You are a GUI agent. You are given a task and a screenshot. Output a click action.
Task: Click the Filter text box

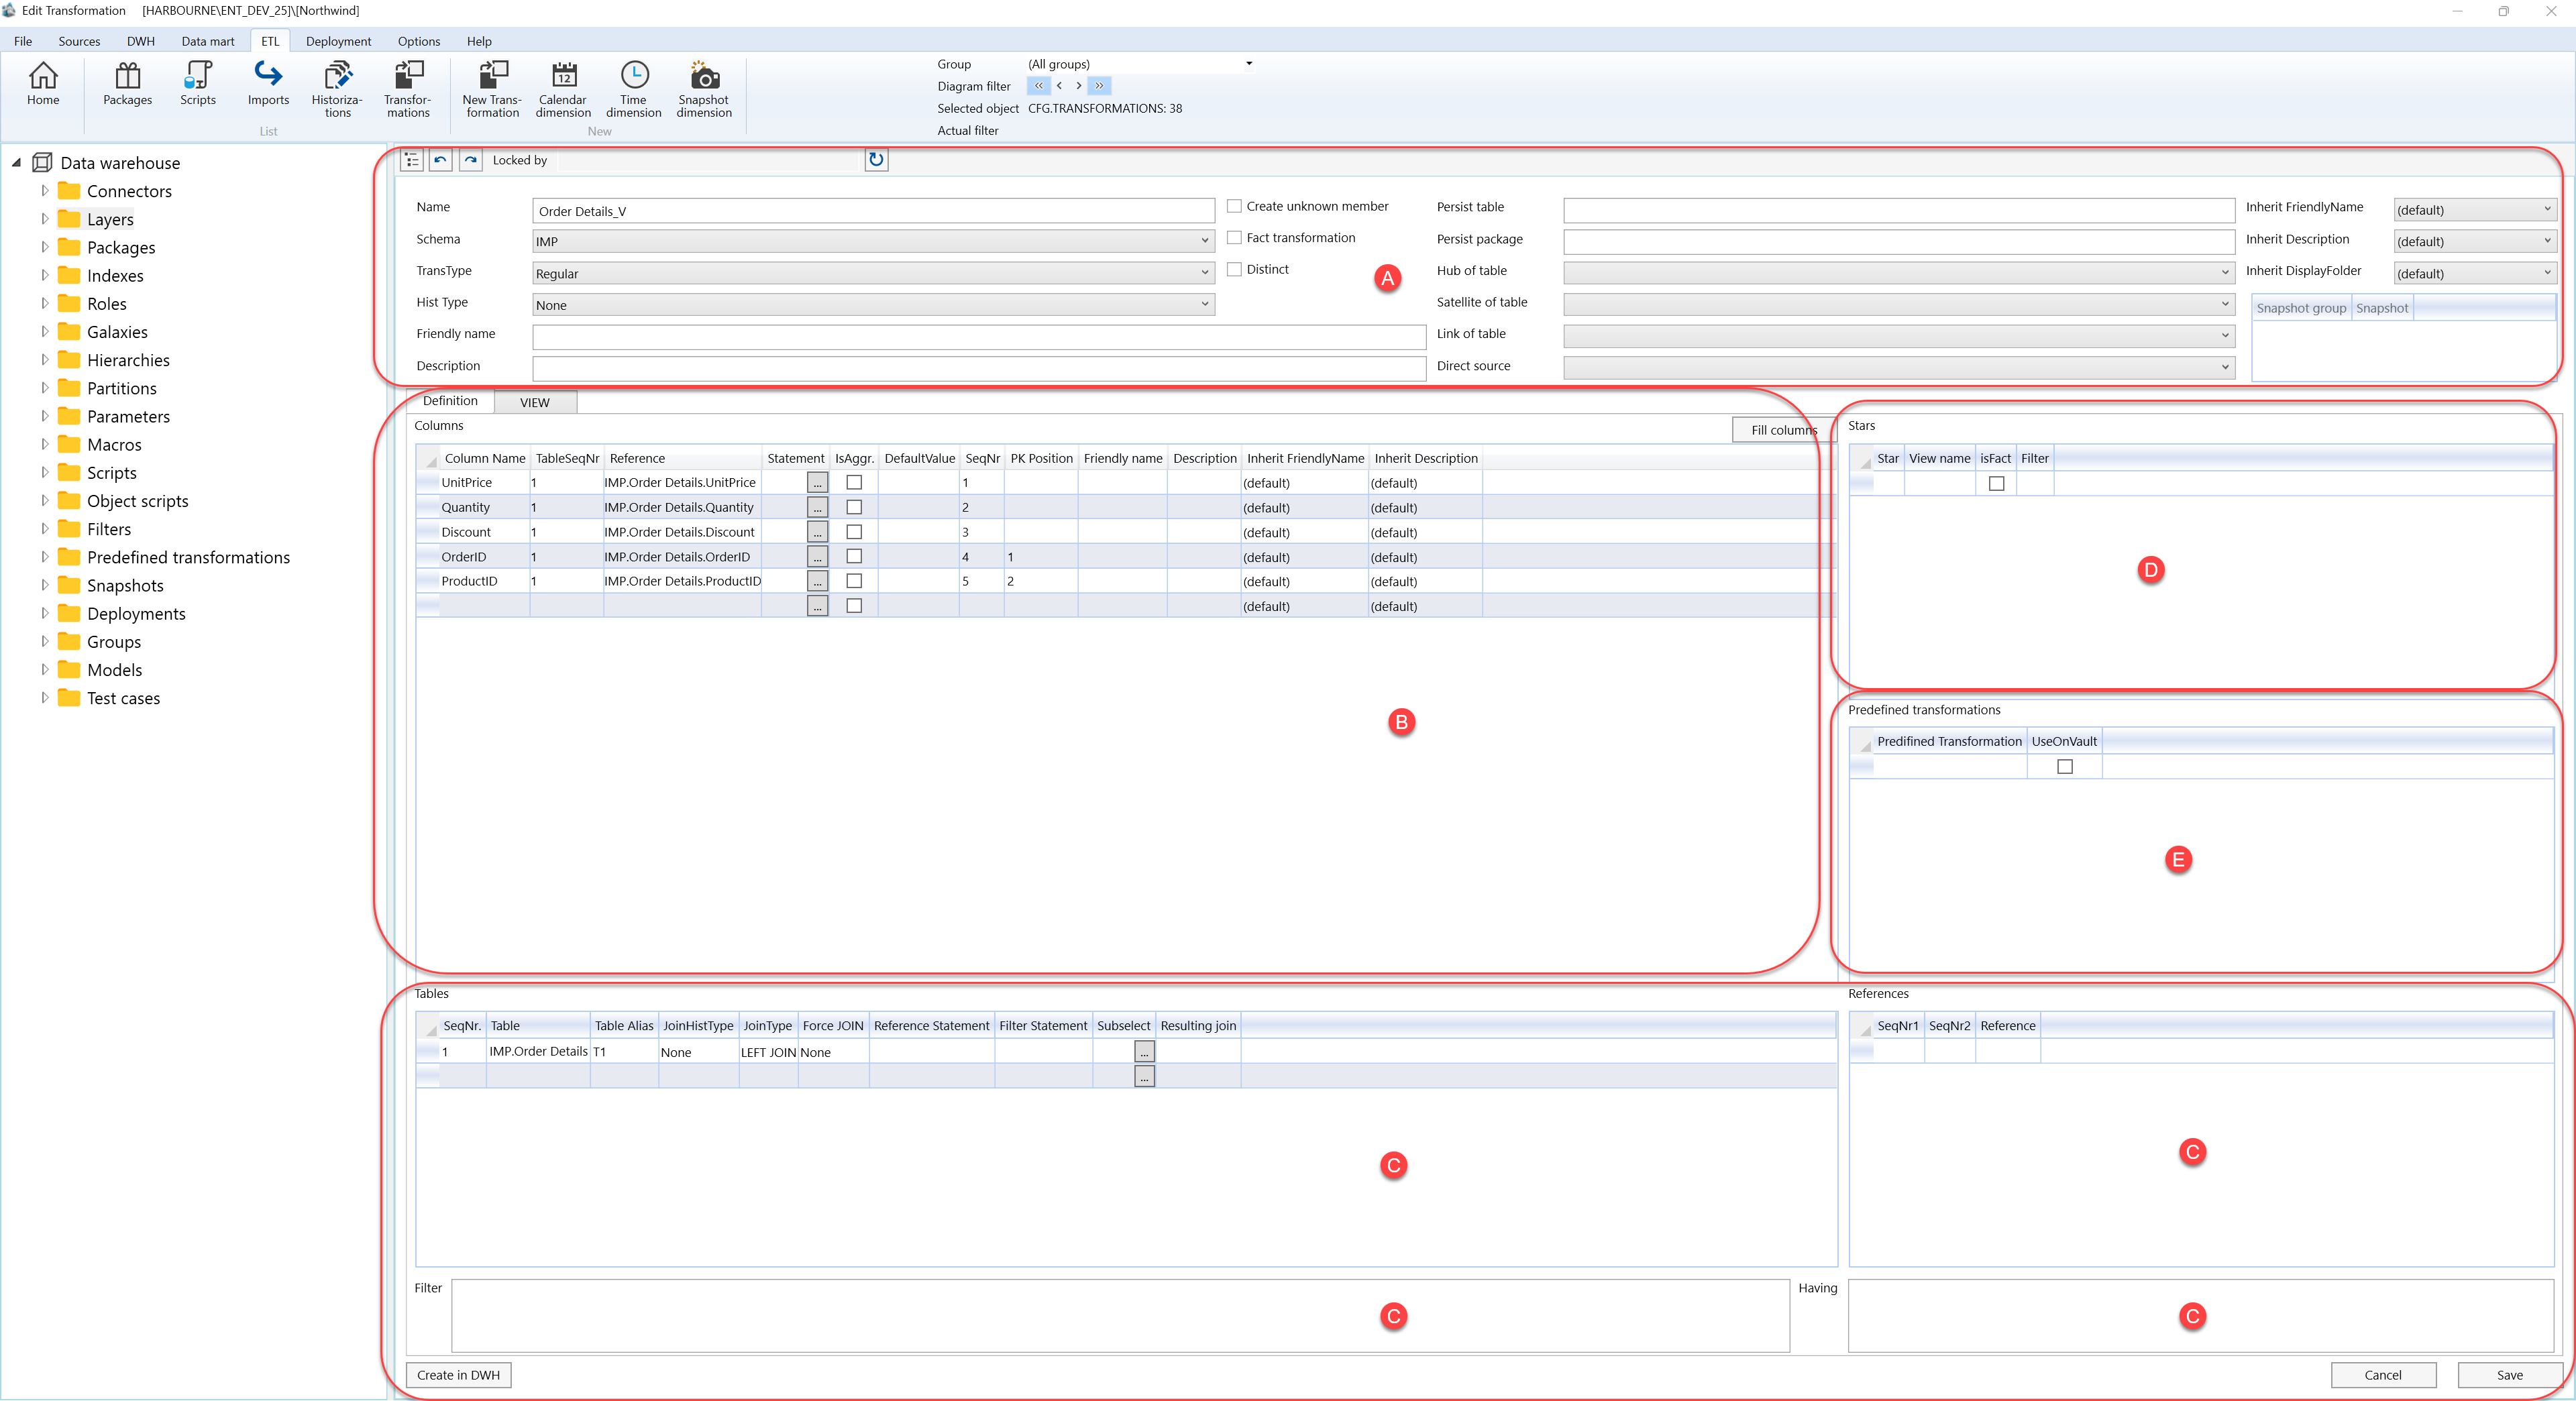coord(1120,1315)
